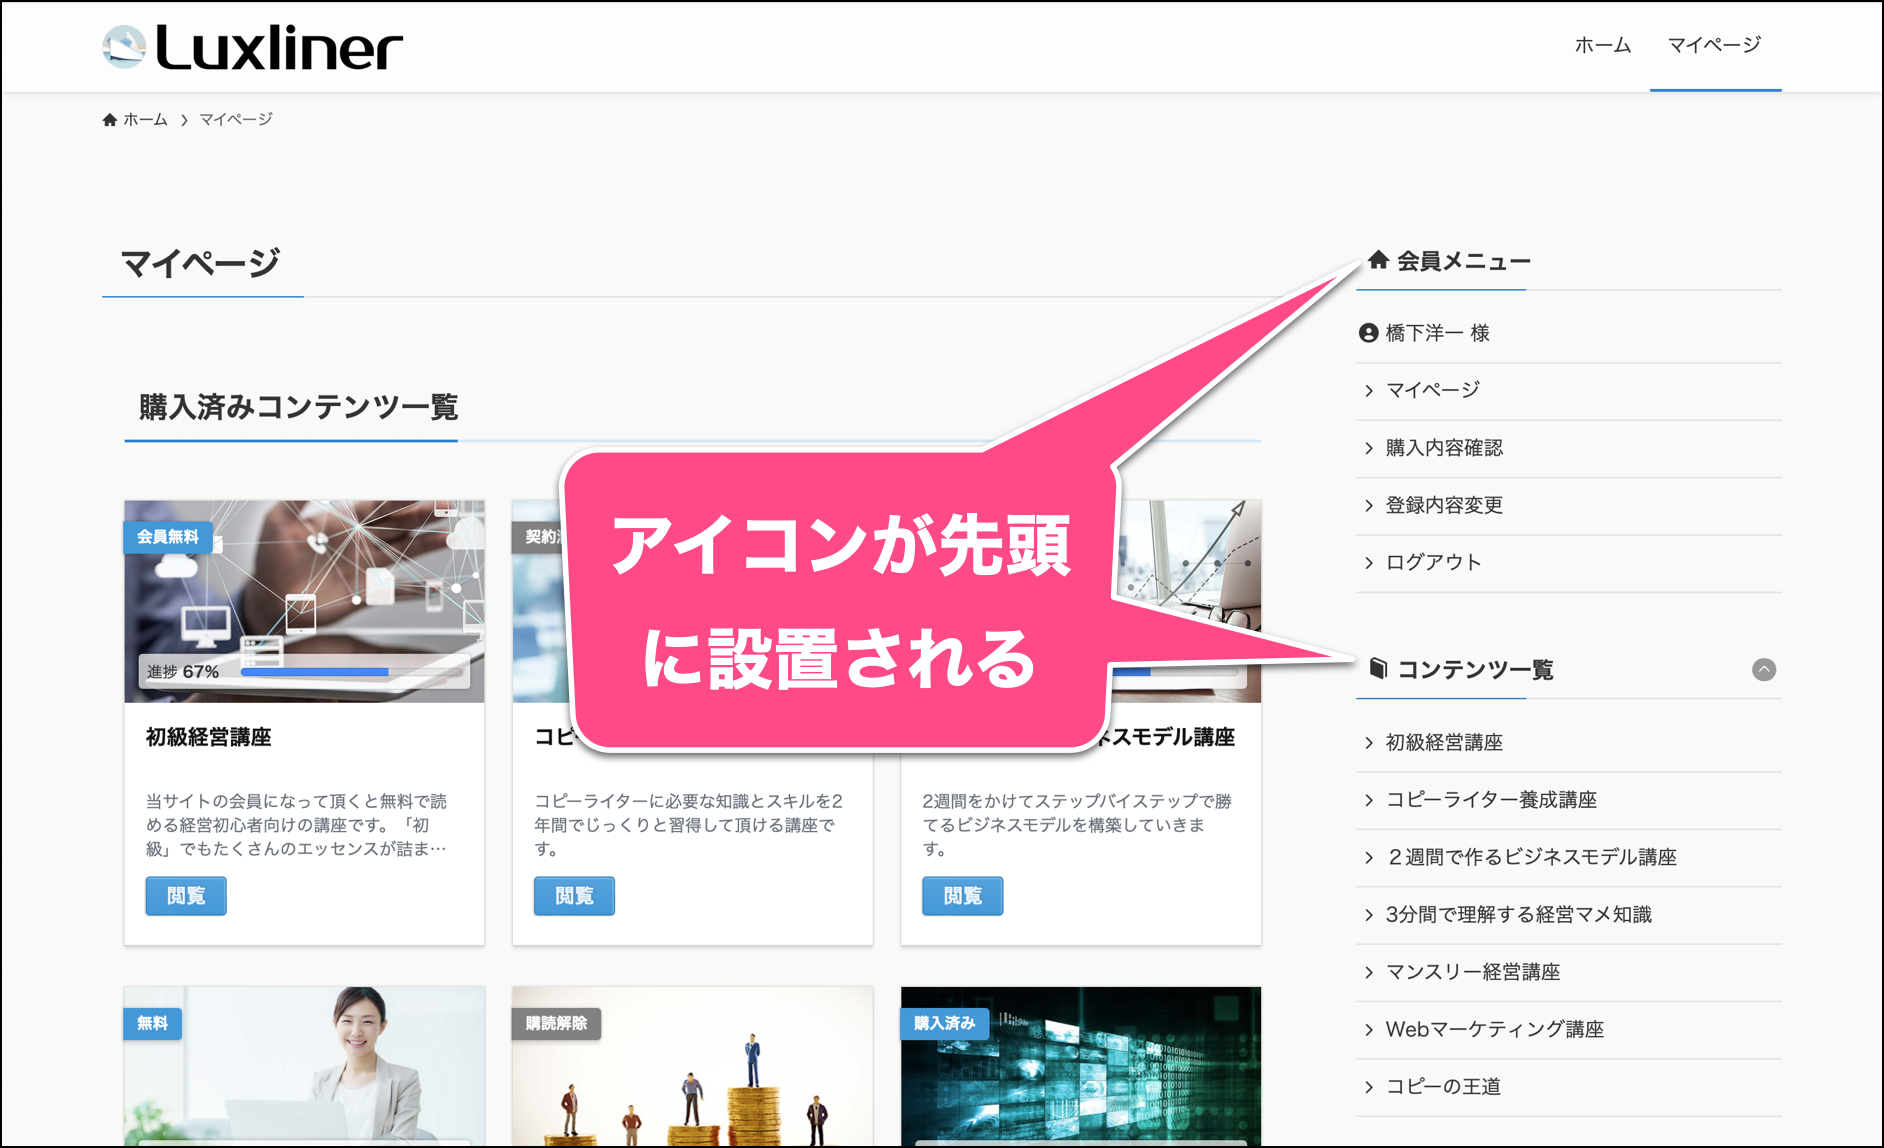Click the user avatar icon beside 橋下洋一

1368,333
